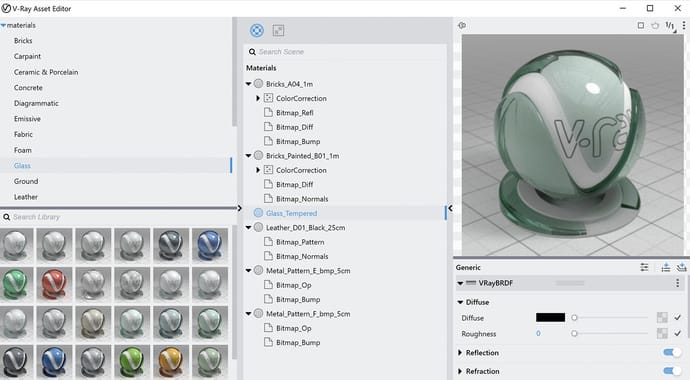The height and width of the screenshot is (380, 690).
Task: Switch to the Textures category icon
Action: (278, 30)
